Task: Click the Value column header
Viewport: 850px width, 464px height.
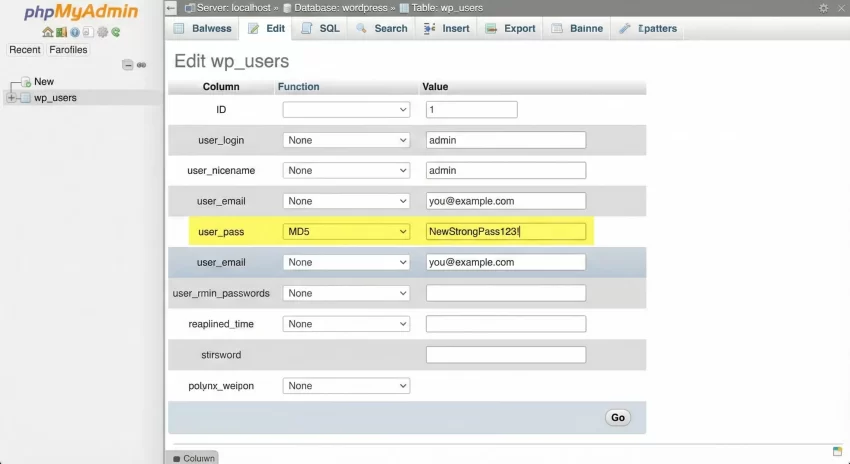Action: click(435, 87)
